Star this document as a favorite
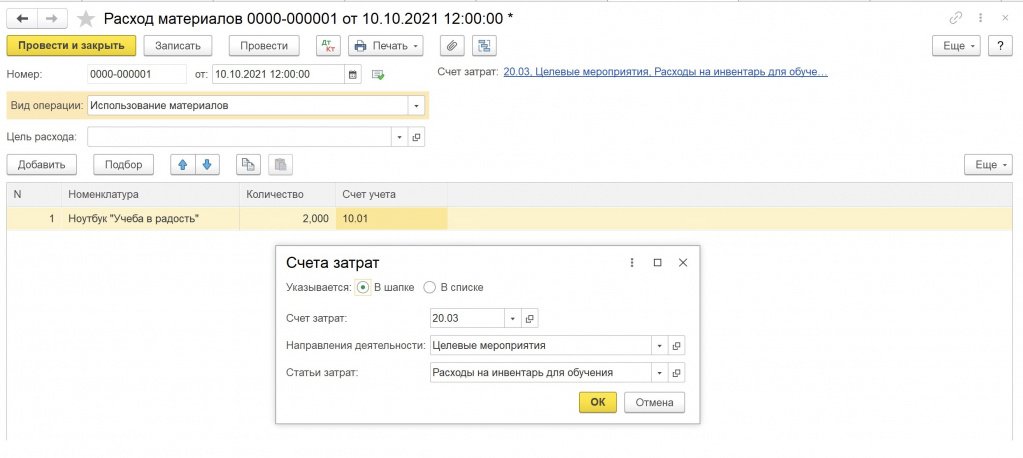This screenshot has height=458, width=1023. tap(87, 18)
